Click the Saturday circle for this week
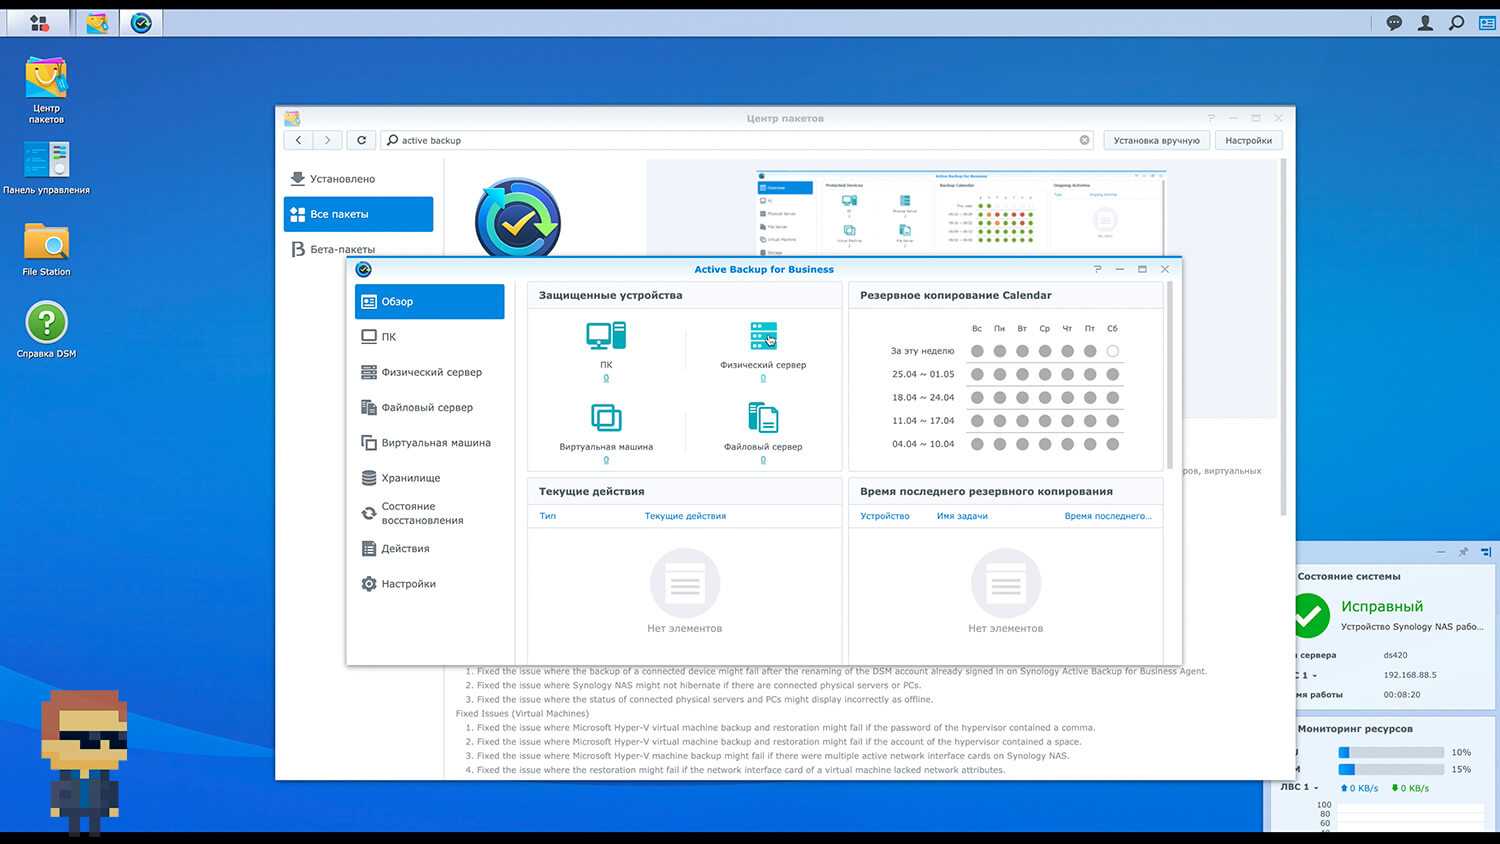This screenshot has height=844, width=1500. [1112, 351]
